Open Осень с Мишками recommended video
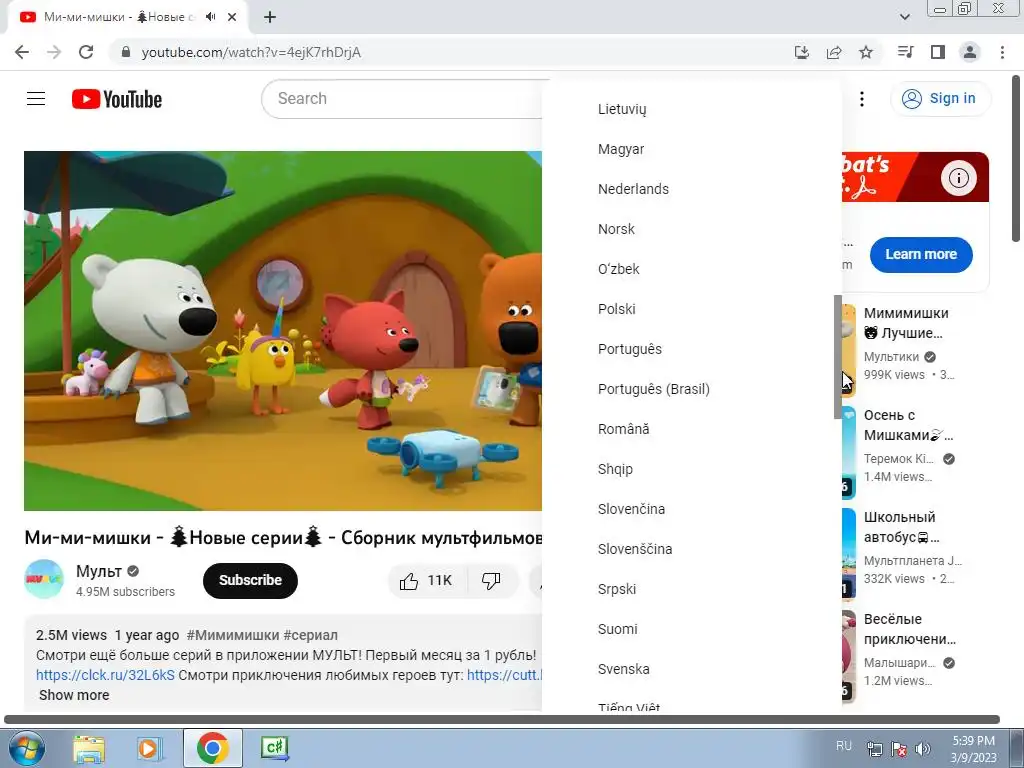This screenshot has width=1024, height=768. (x=908, y=424)
